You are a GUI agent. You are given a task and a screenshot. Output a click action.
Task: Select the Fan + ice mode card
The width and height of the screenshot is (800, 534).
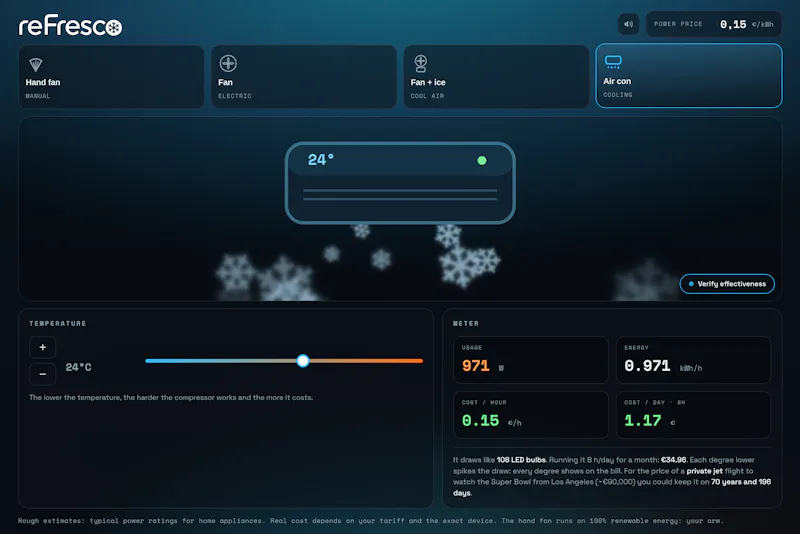click(x=496, y=77)
